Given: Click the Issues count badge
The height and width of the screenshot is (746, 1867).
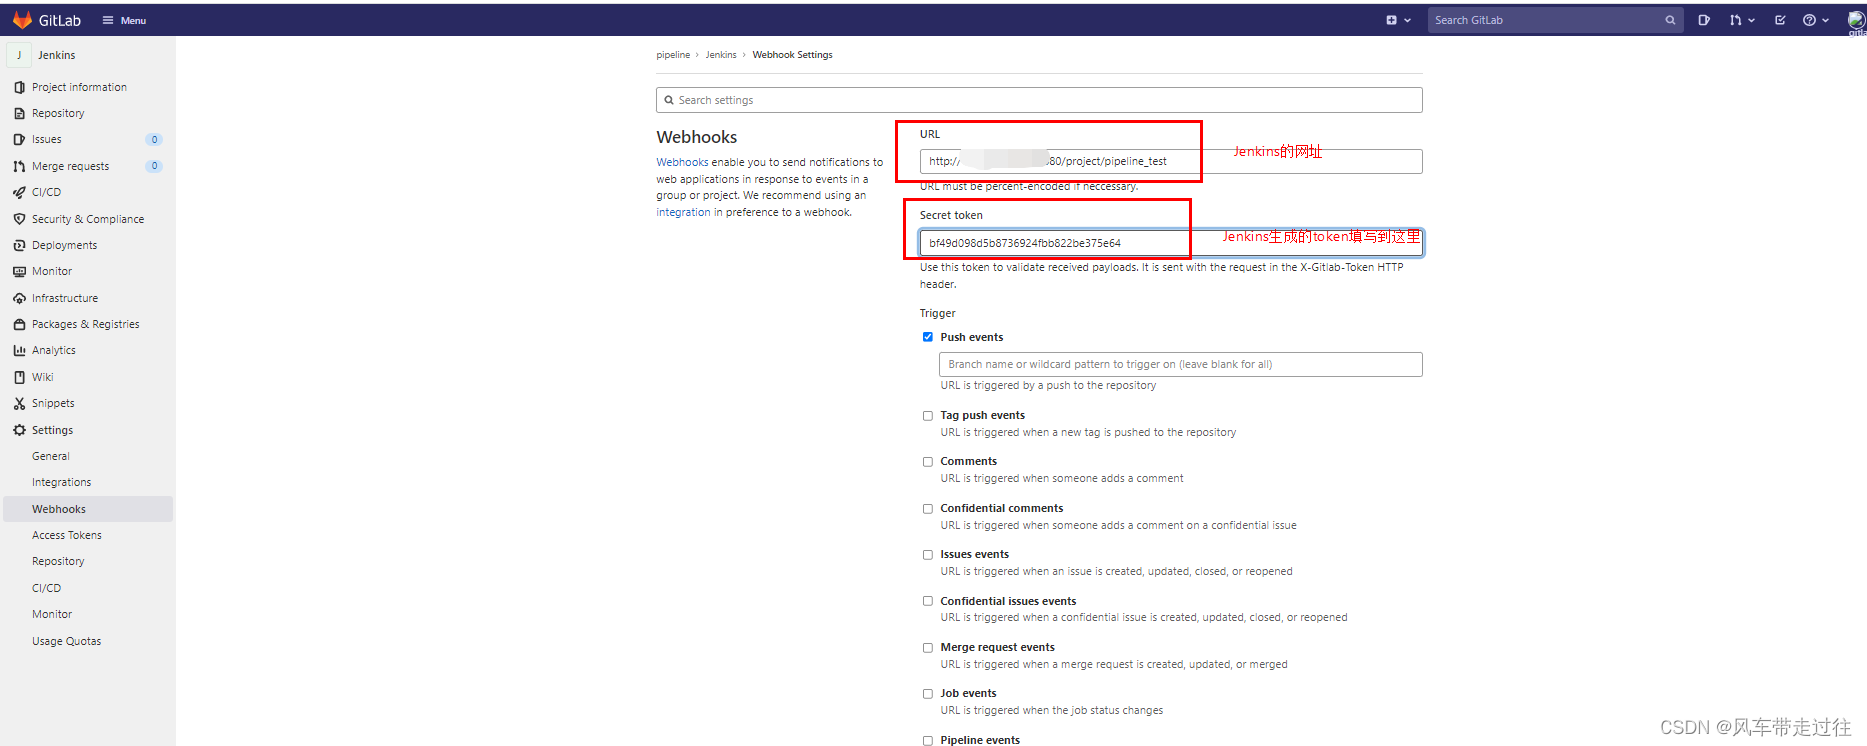Looking at the screenshot, I should coord(154,139).
